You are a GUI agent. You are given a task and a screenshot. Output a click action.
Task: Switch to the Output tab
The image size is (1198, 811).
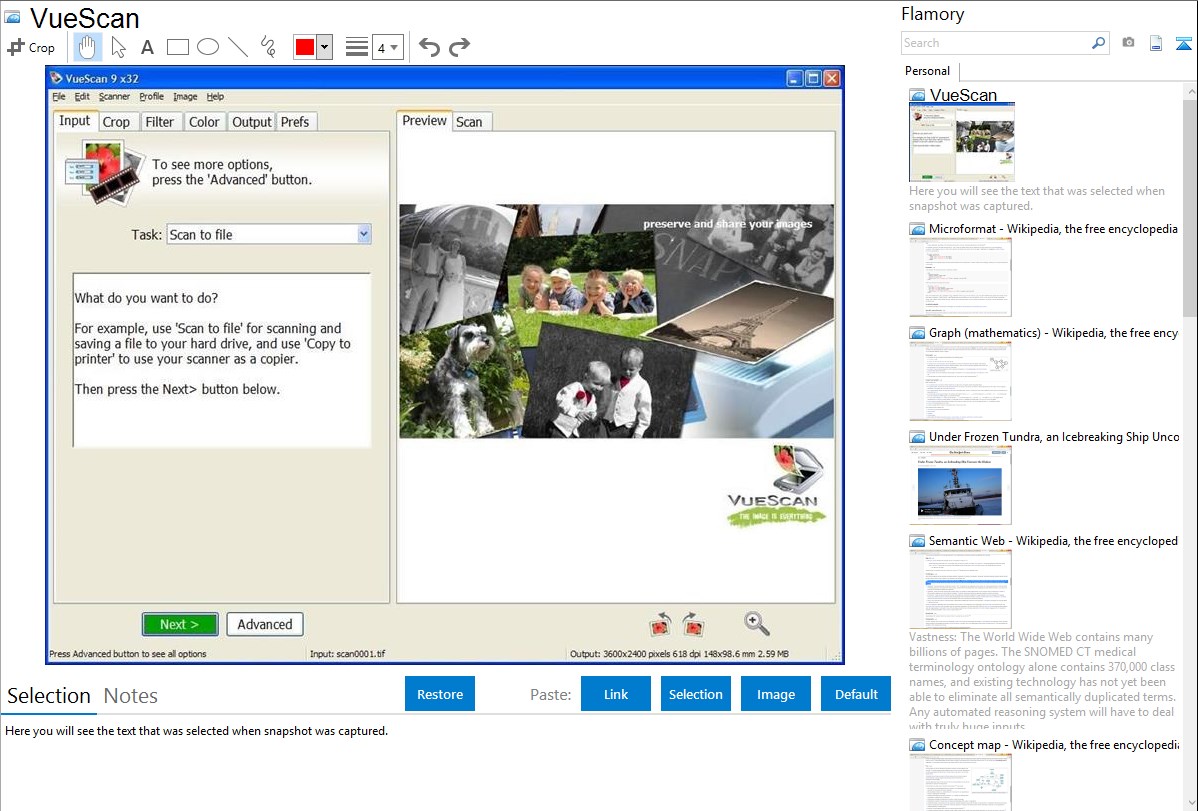pos(251,122)
